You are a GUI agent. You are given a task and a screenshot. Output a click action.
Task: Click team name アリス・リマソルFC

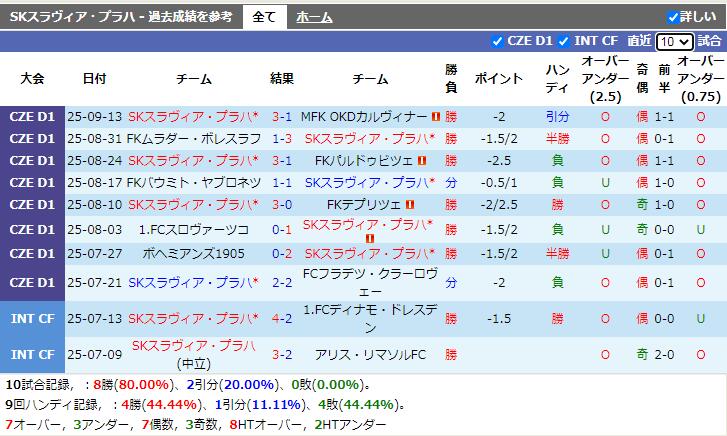pos(370,355)
